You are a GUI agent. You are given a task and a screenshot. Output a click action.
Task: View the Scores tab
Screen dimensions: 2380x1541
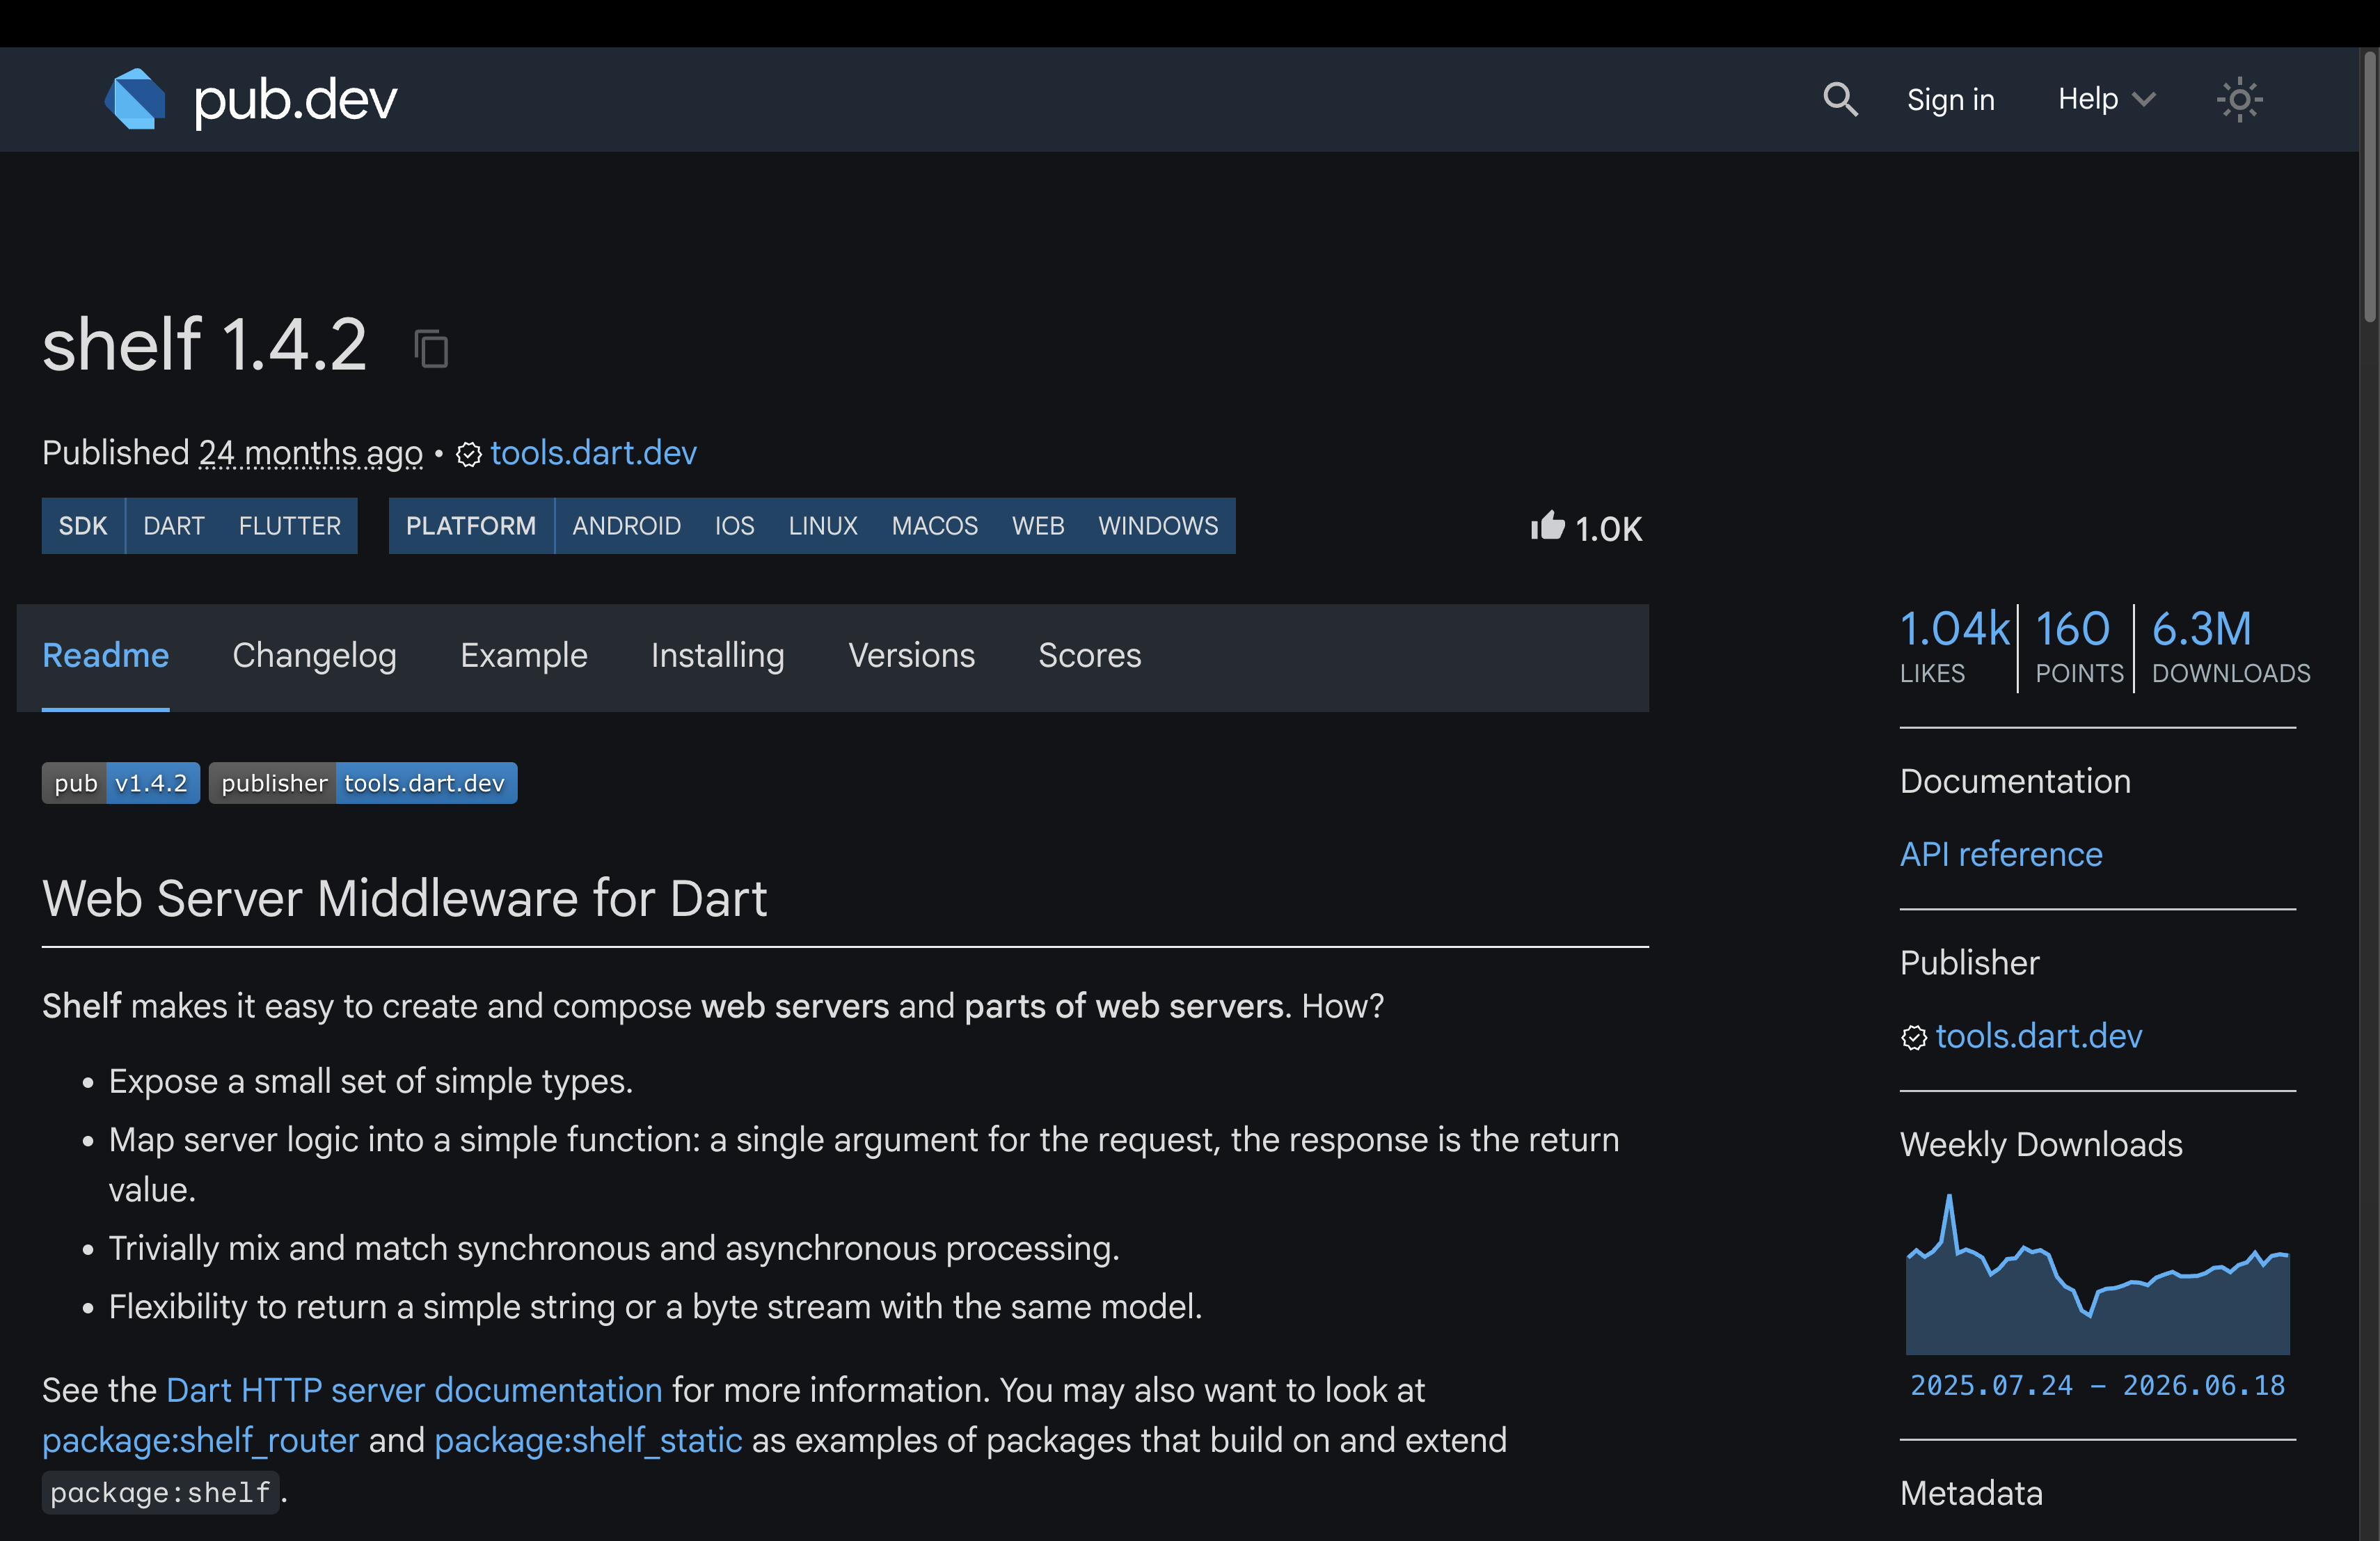(1089, 656)
